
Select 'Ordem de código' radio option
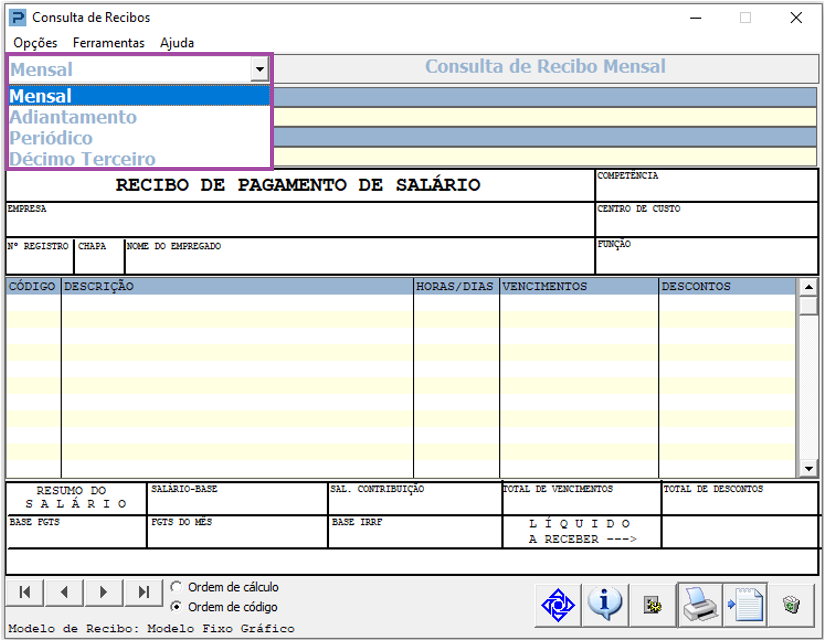tap(177, 607)
